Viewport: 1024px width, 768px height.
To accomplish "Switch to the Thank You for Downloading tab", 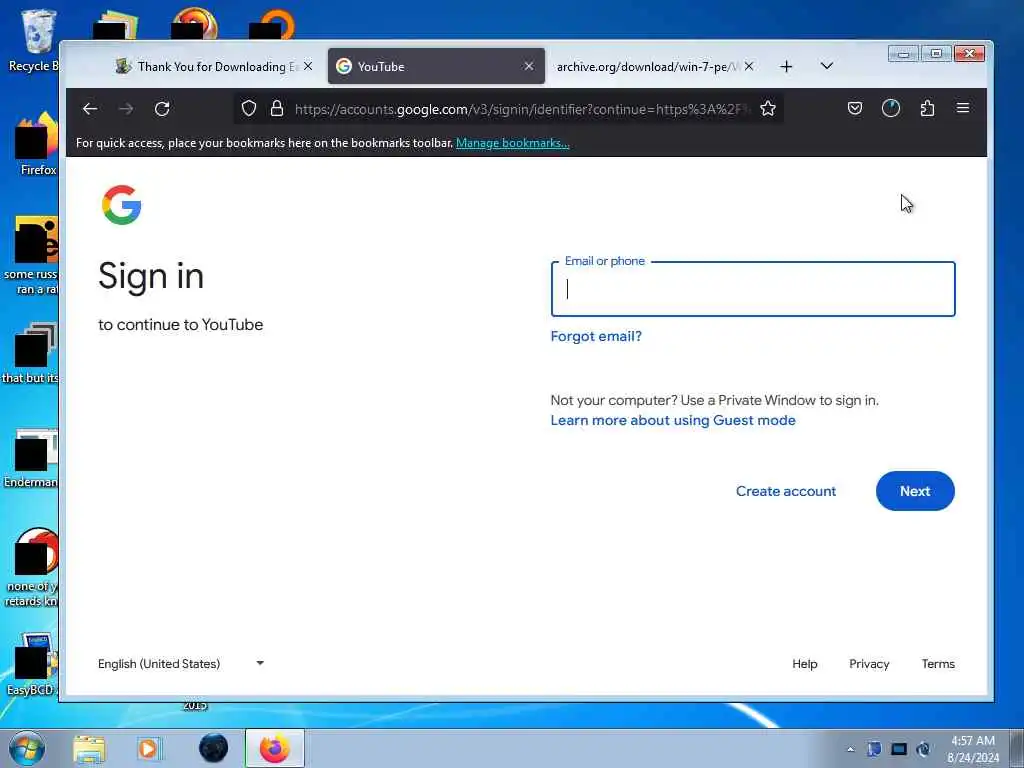I will tap(214, 66).
